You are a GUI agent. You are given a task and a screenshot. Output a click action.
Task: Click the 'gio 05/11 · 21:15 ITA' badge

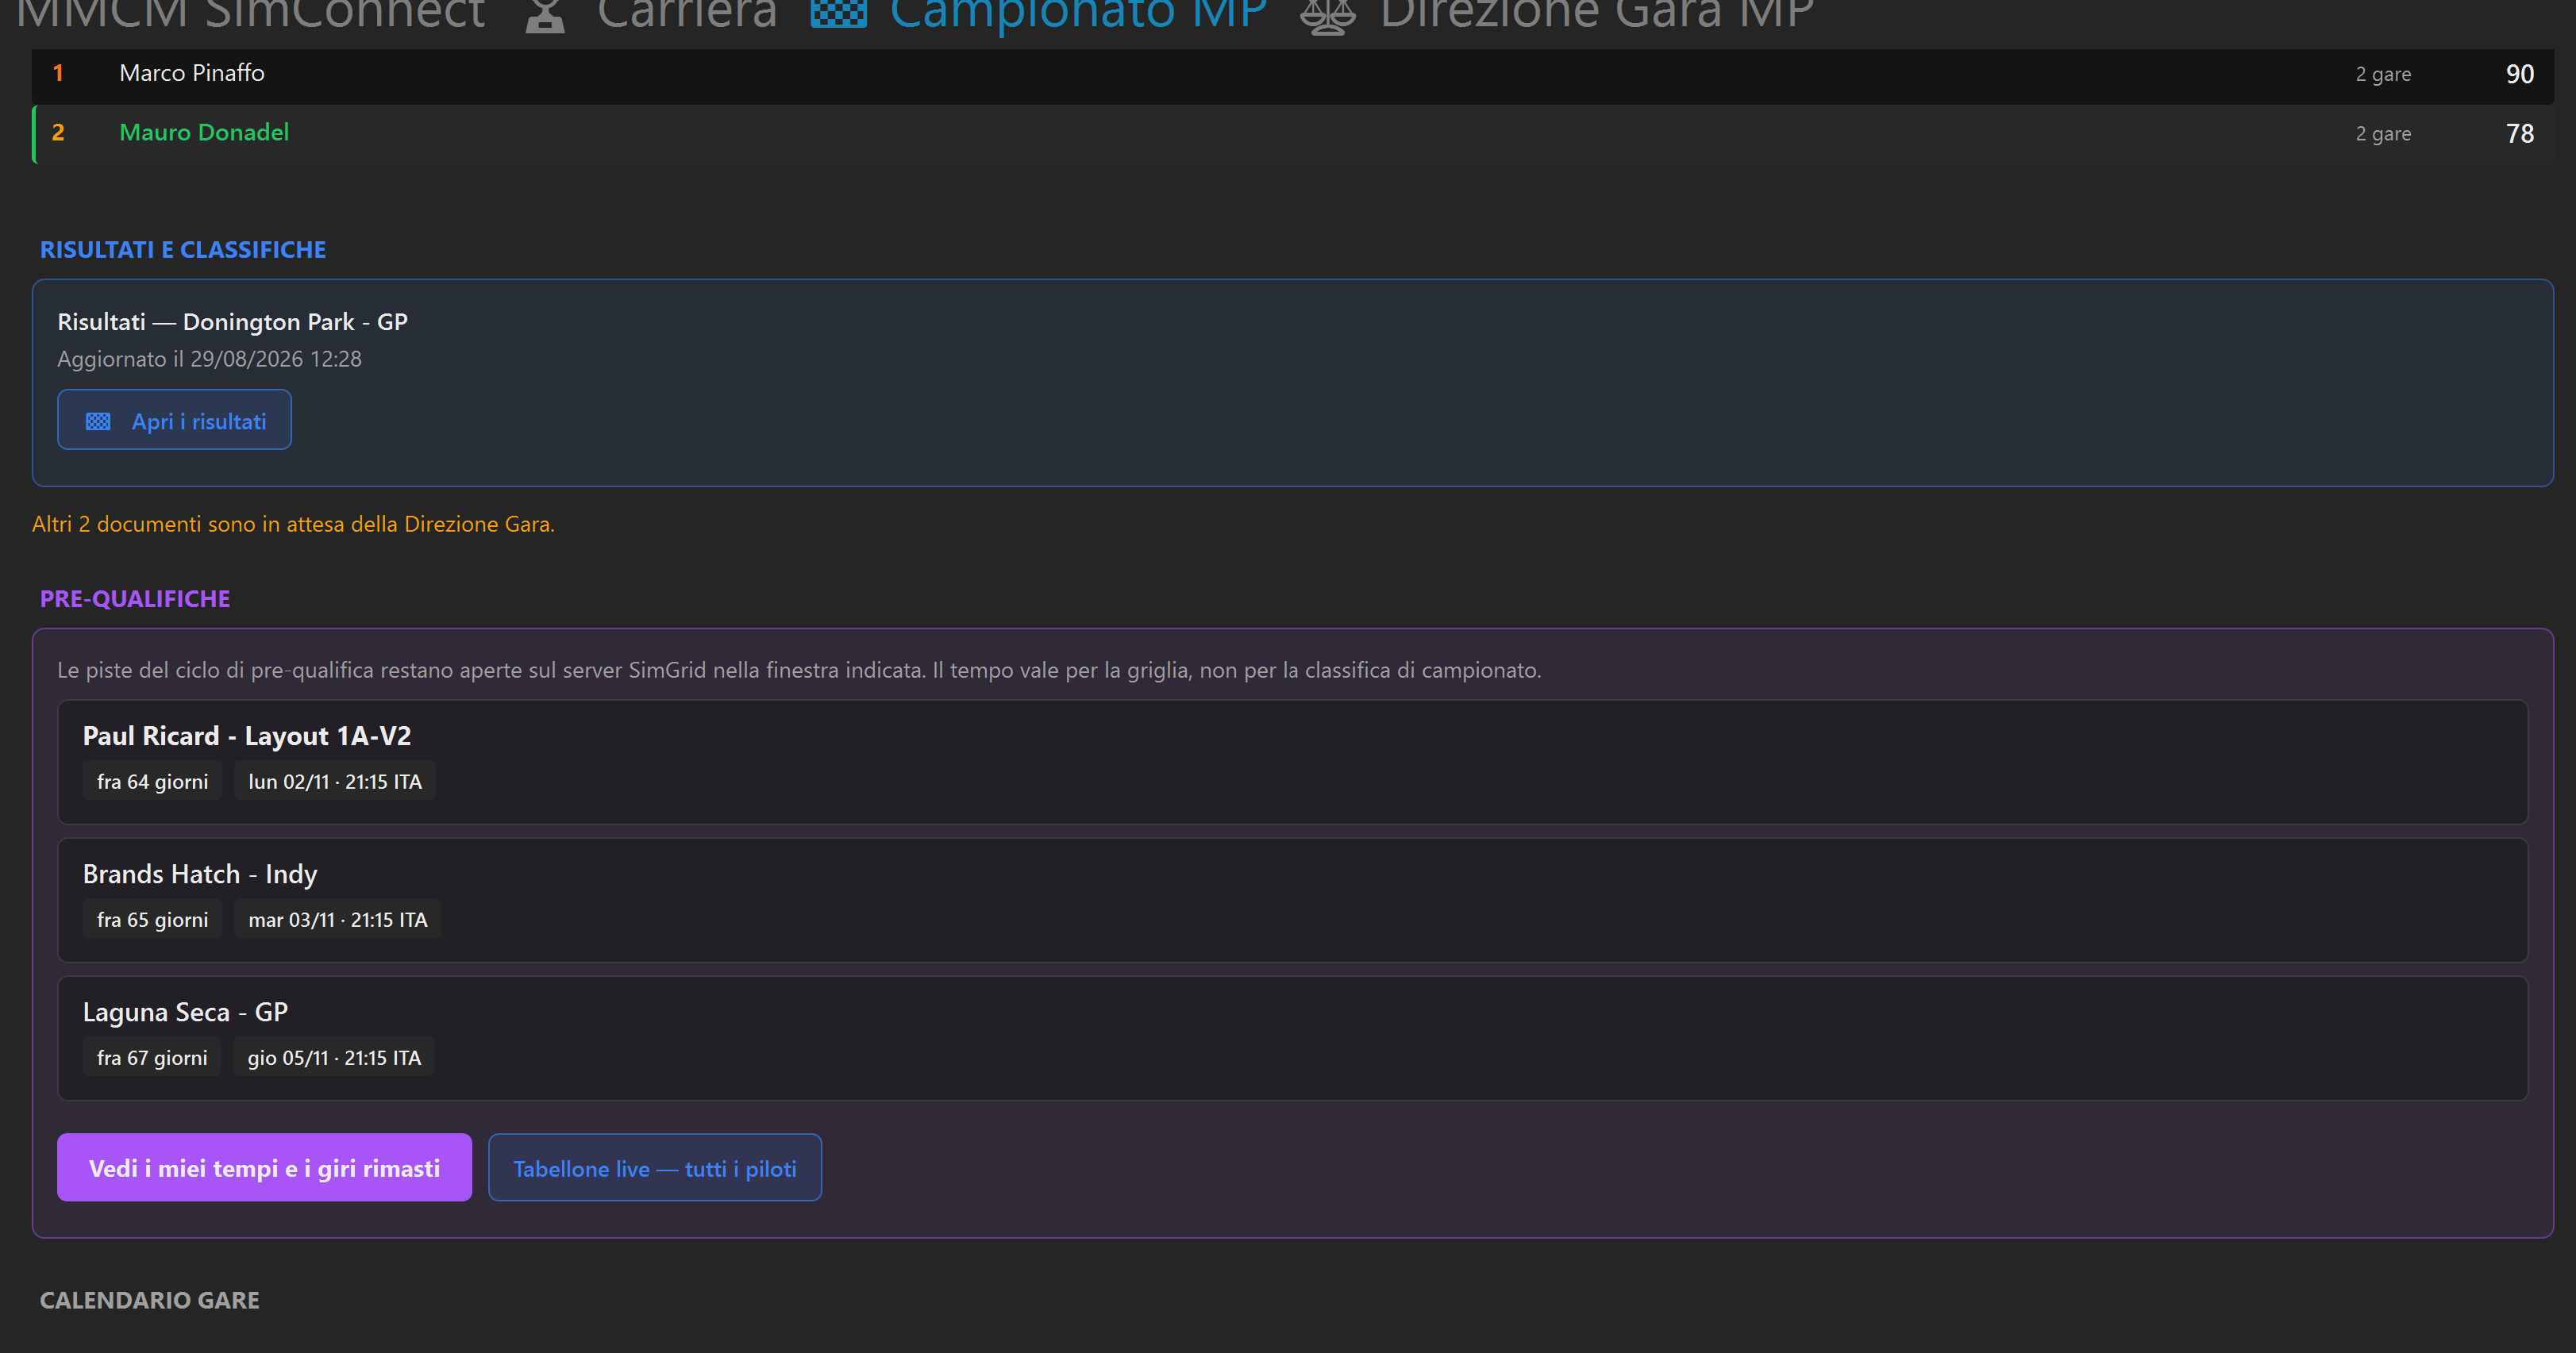tap(334, 1057)
